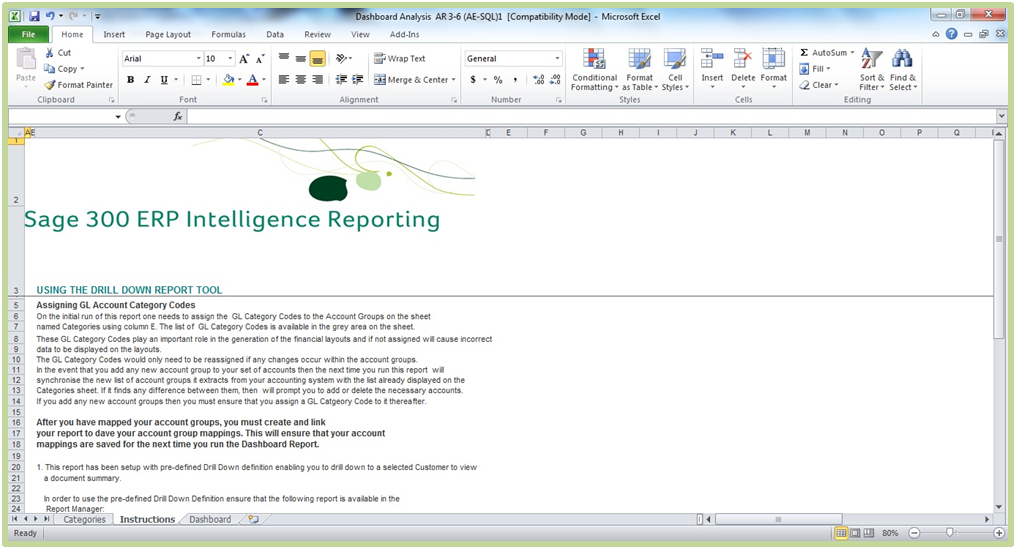
Task: Increase font size with the grow font icon
Action: pyautogui.click(x=244, y=59)
